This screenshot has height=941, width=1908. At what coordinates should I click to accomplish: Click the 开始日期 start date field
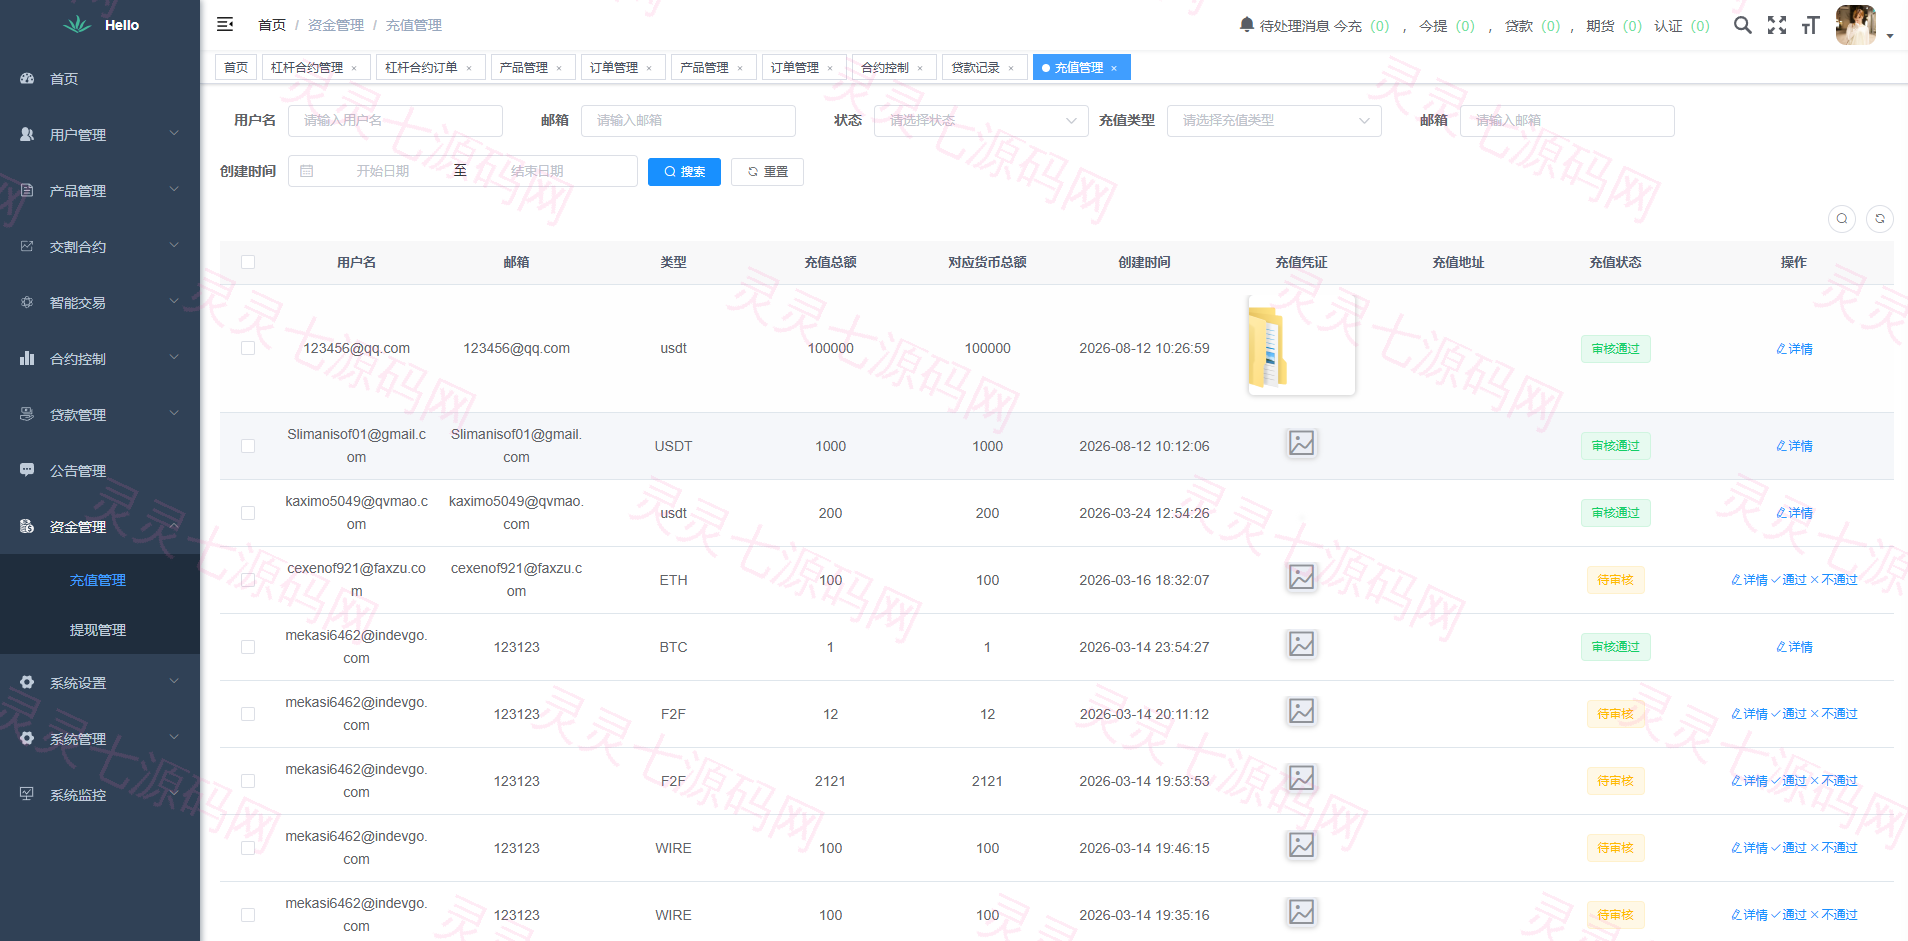[x=383, y=171]
